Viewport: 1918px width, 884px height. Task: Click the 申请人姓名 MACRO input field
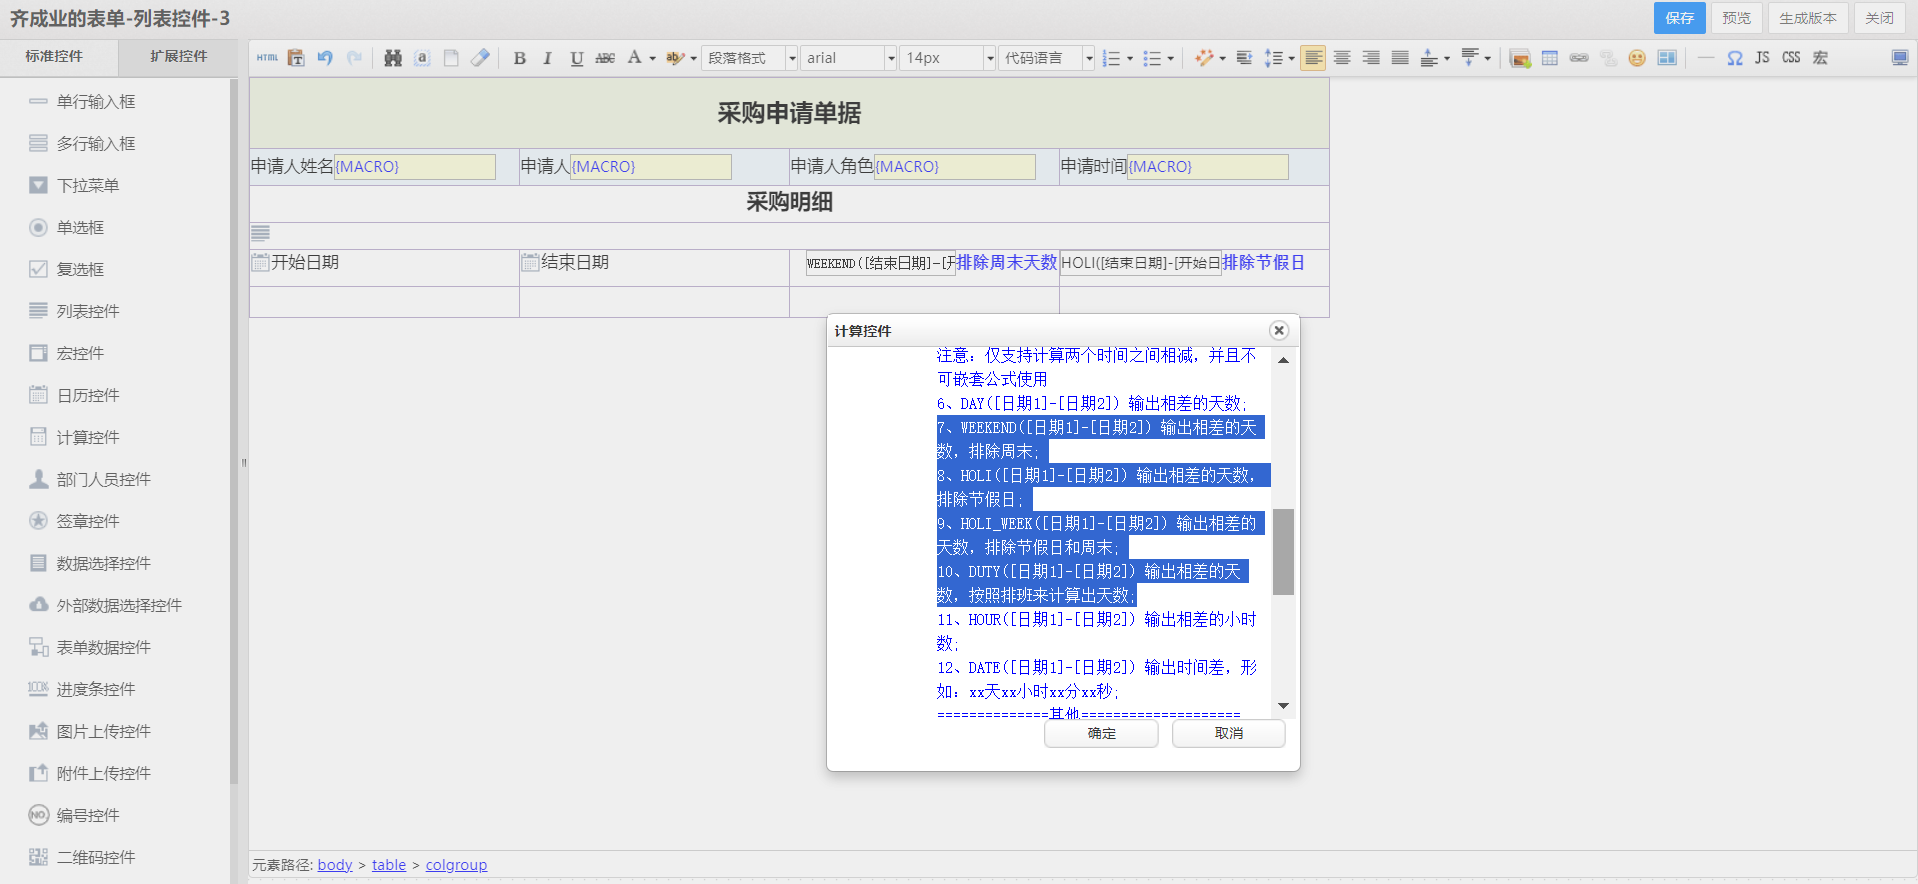click(415, 166)
